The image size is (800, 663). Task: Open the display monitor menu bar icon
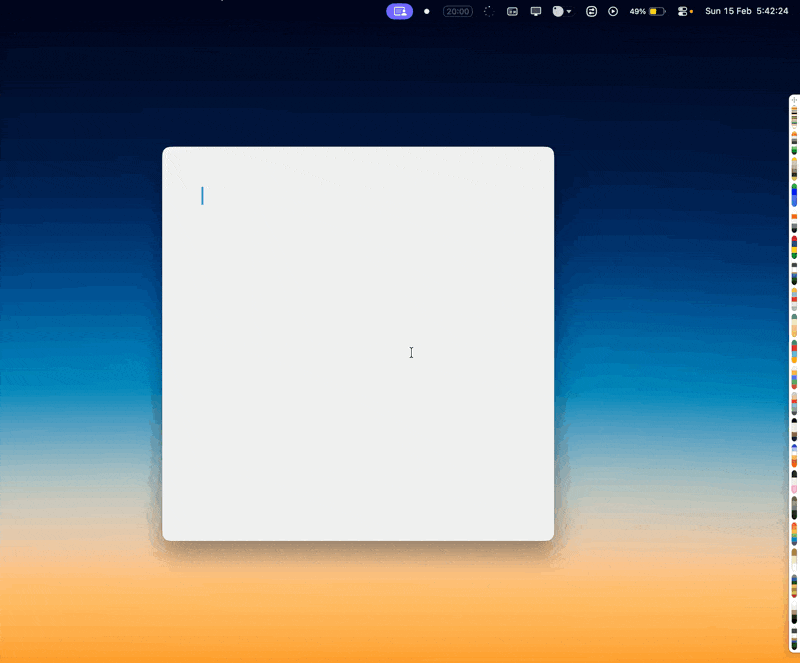(536, 11)
